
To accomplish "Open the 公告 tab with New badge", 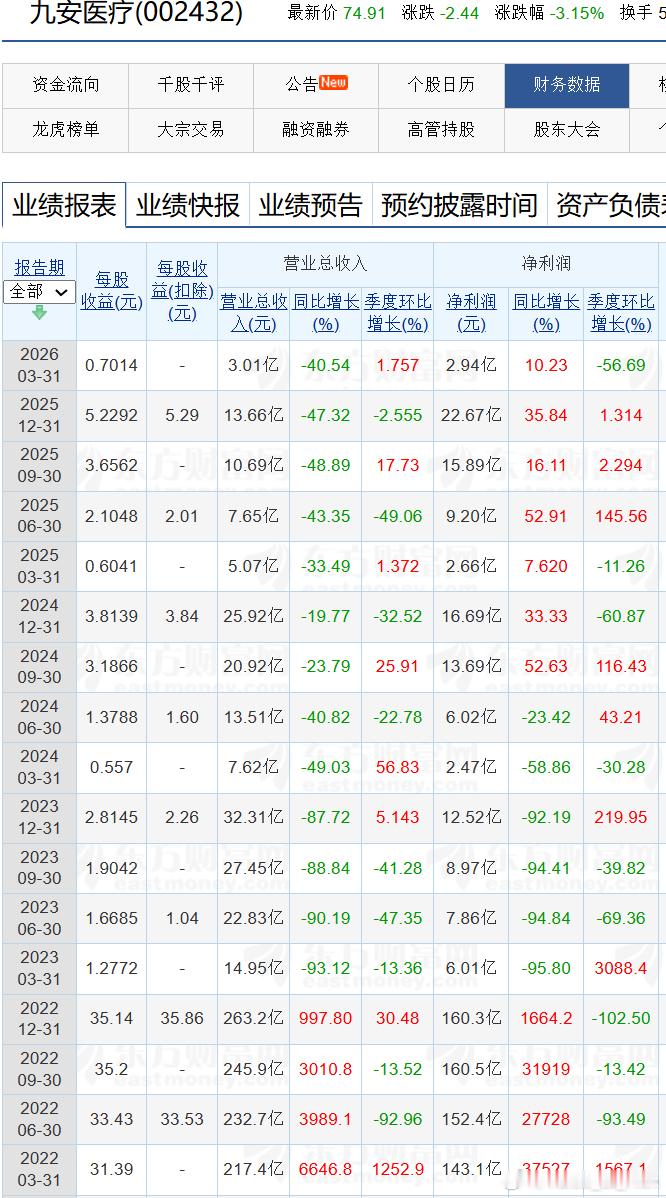I will tap(316, 85).
